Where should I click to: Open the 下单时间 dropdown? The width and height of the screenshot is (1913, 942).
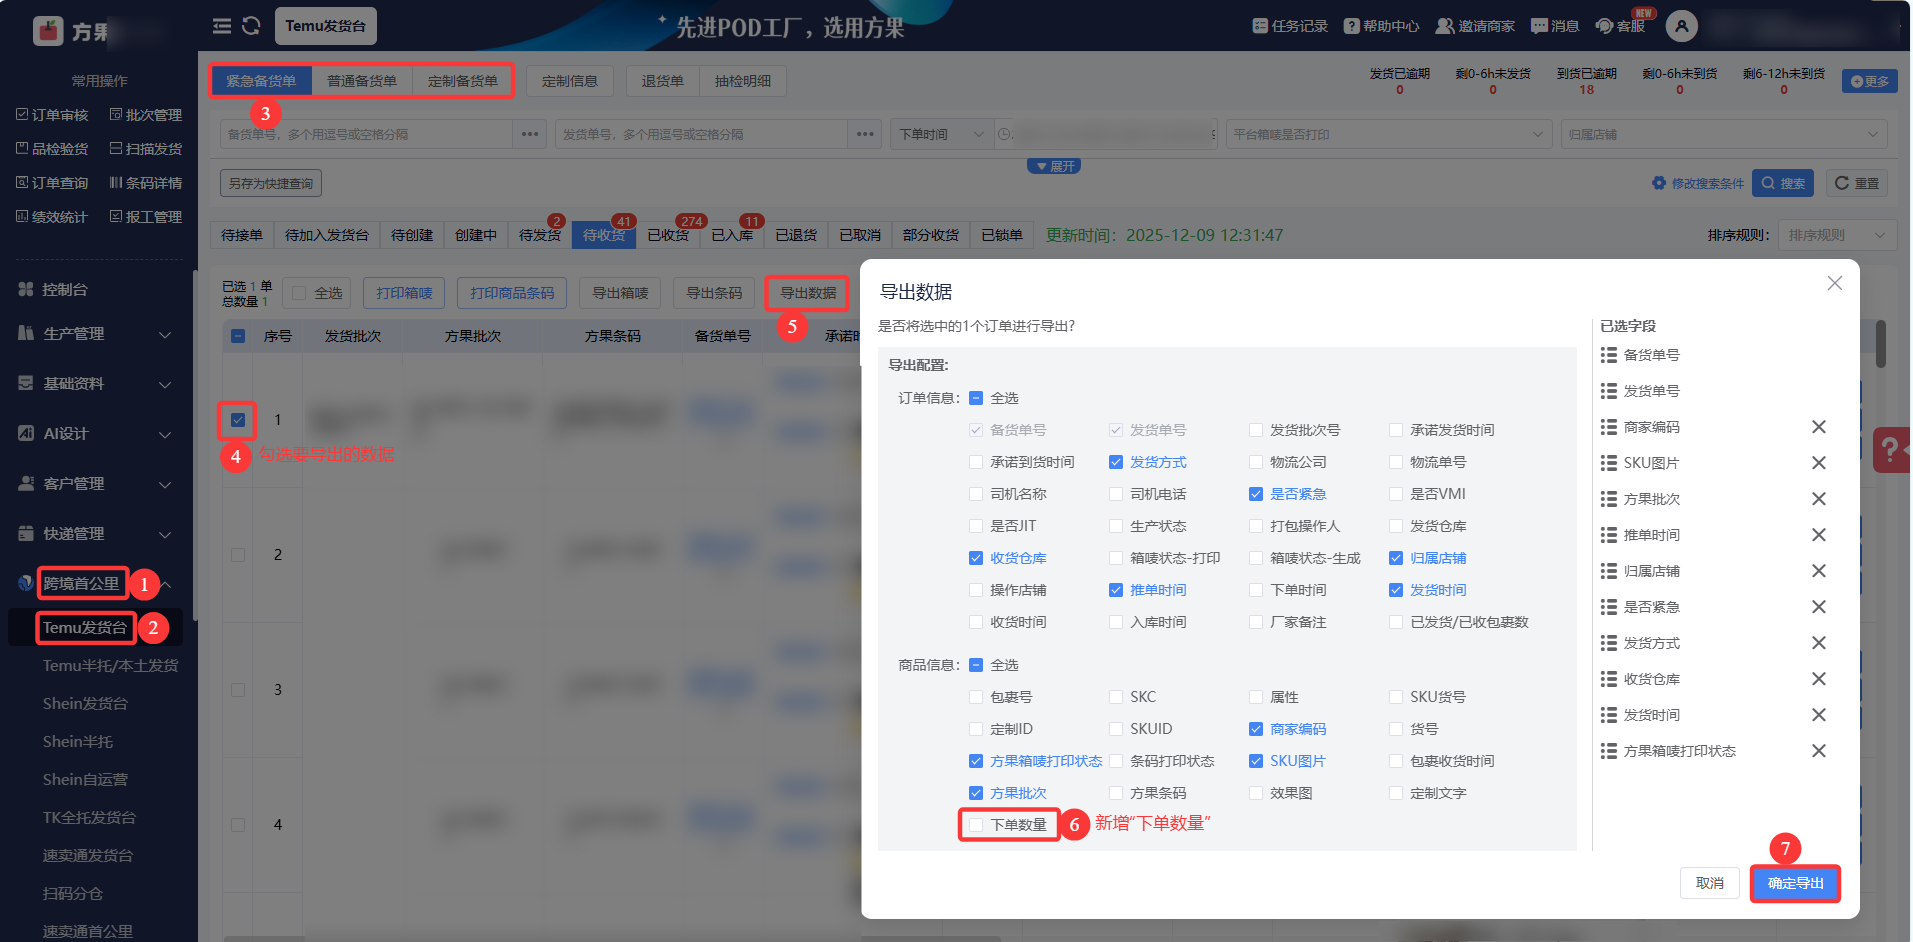coord(942,134)
